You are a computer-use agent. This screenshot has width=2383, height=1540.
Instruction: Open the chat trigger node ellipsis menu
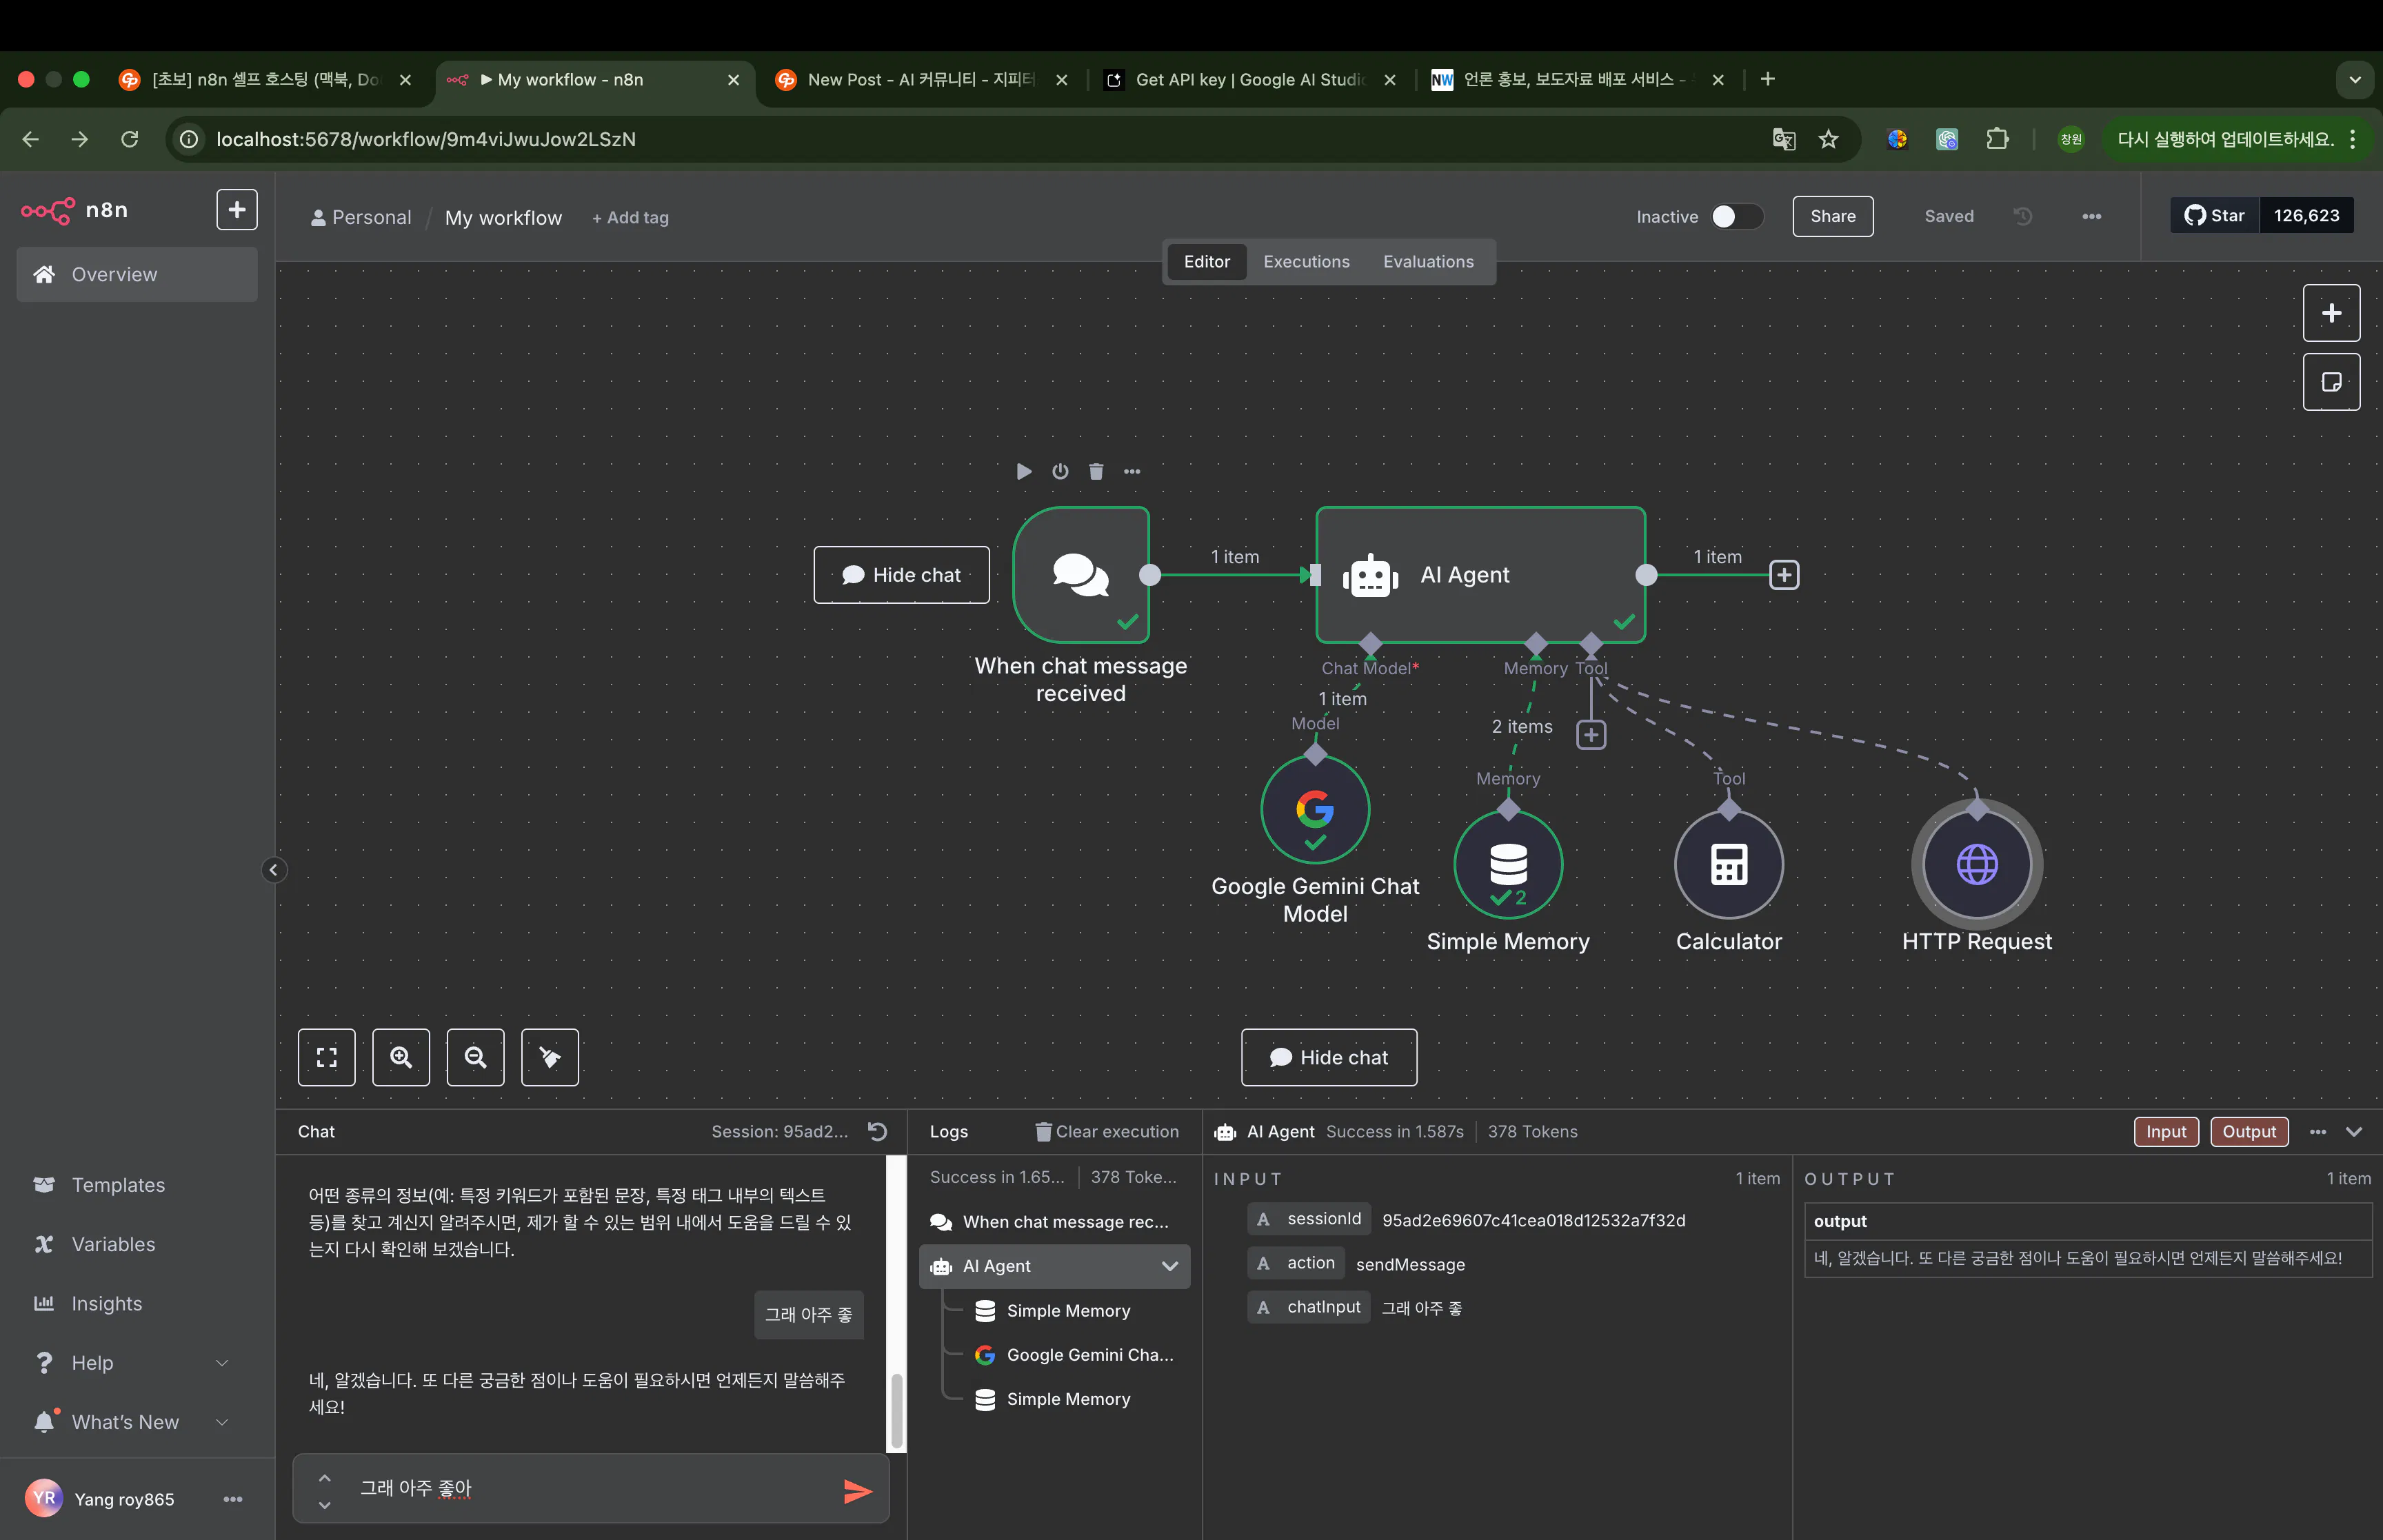click(x=1132, y=471)
